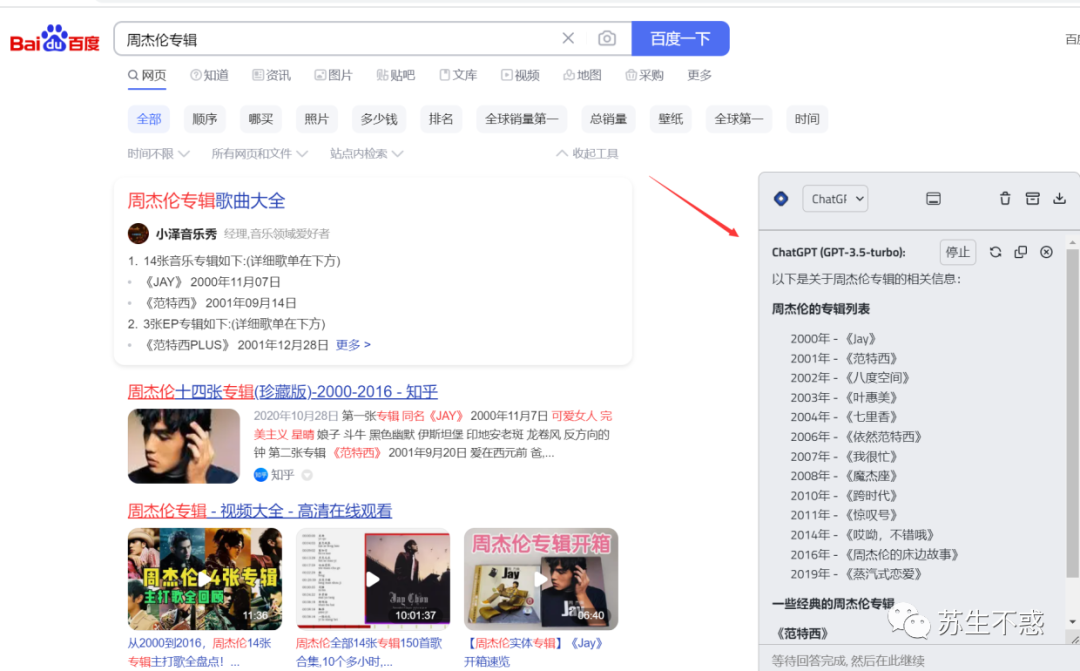1080x671 pixels.
Task: Open 【周杰伦实体专辑】《Jay》 video title link
Action: click(534, 652)
